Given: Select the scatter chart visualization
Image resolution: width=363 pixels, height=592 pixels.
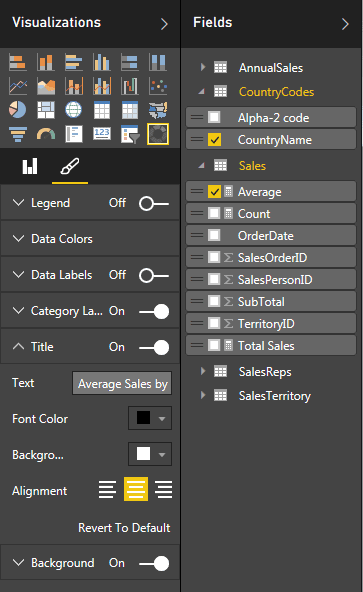Looking at the screenshot, I should [158, 86].
